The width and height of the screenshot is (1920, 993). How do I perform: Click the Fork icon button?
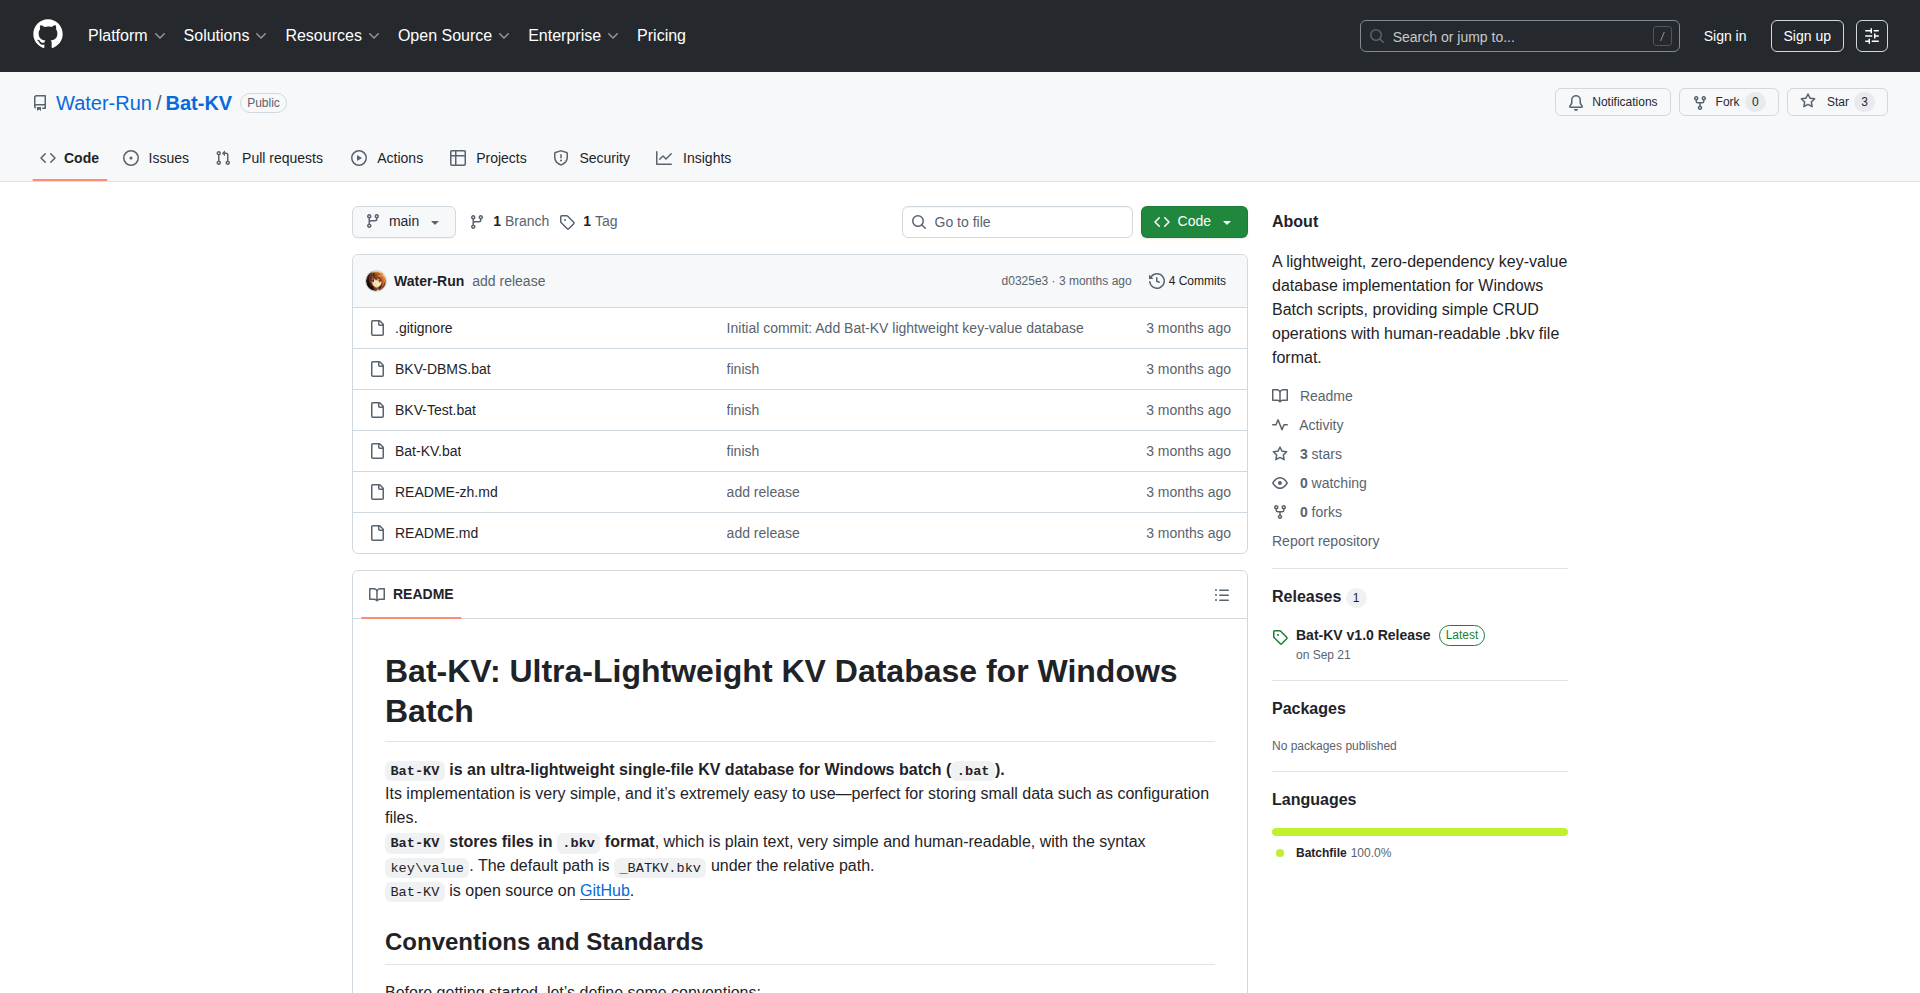coord(1700,102)
